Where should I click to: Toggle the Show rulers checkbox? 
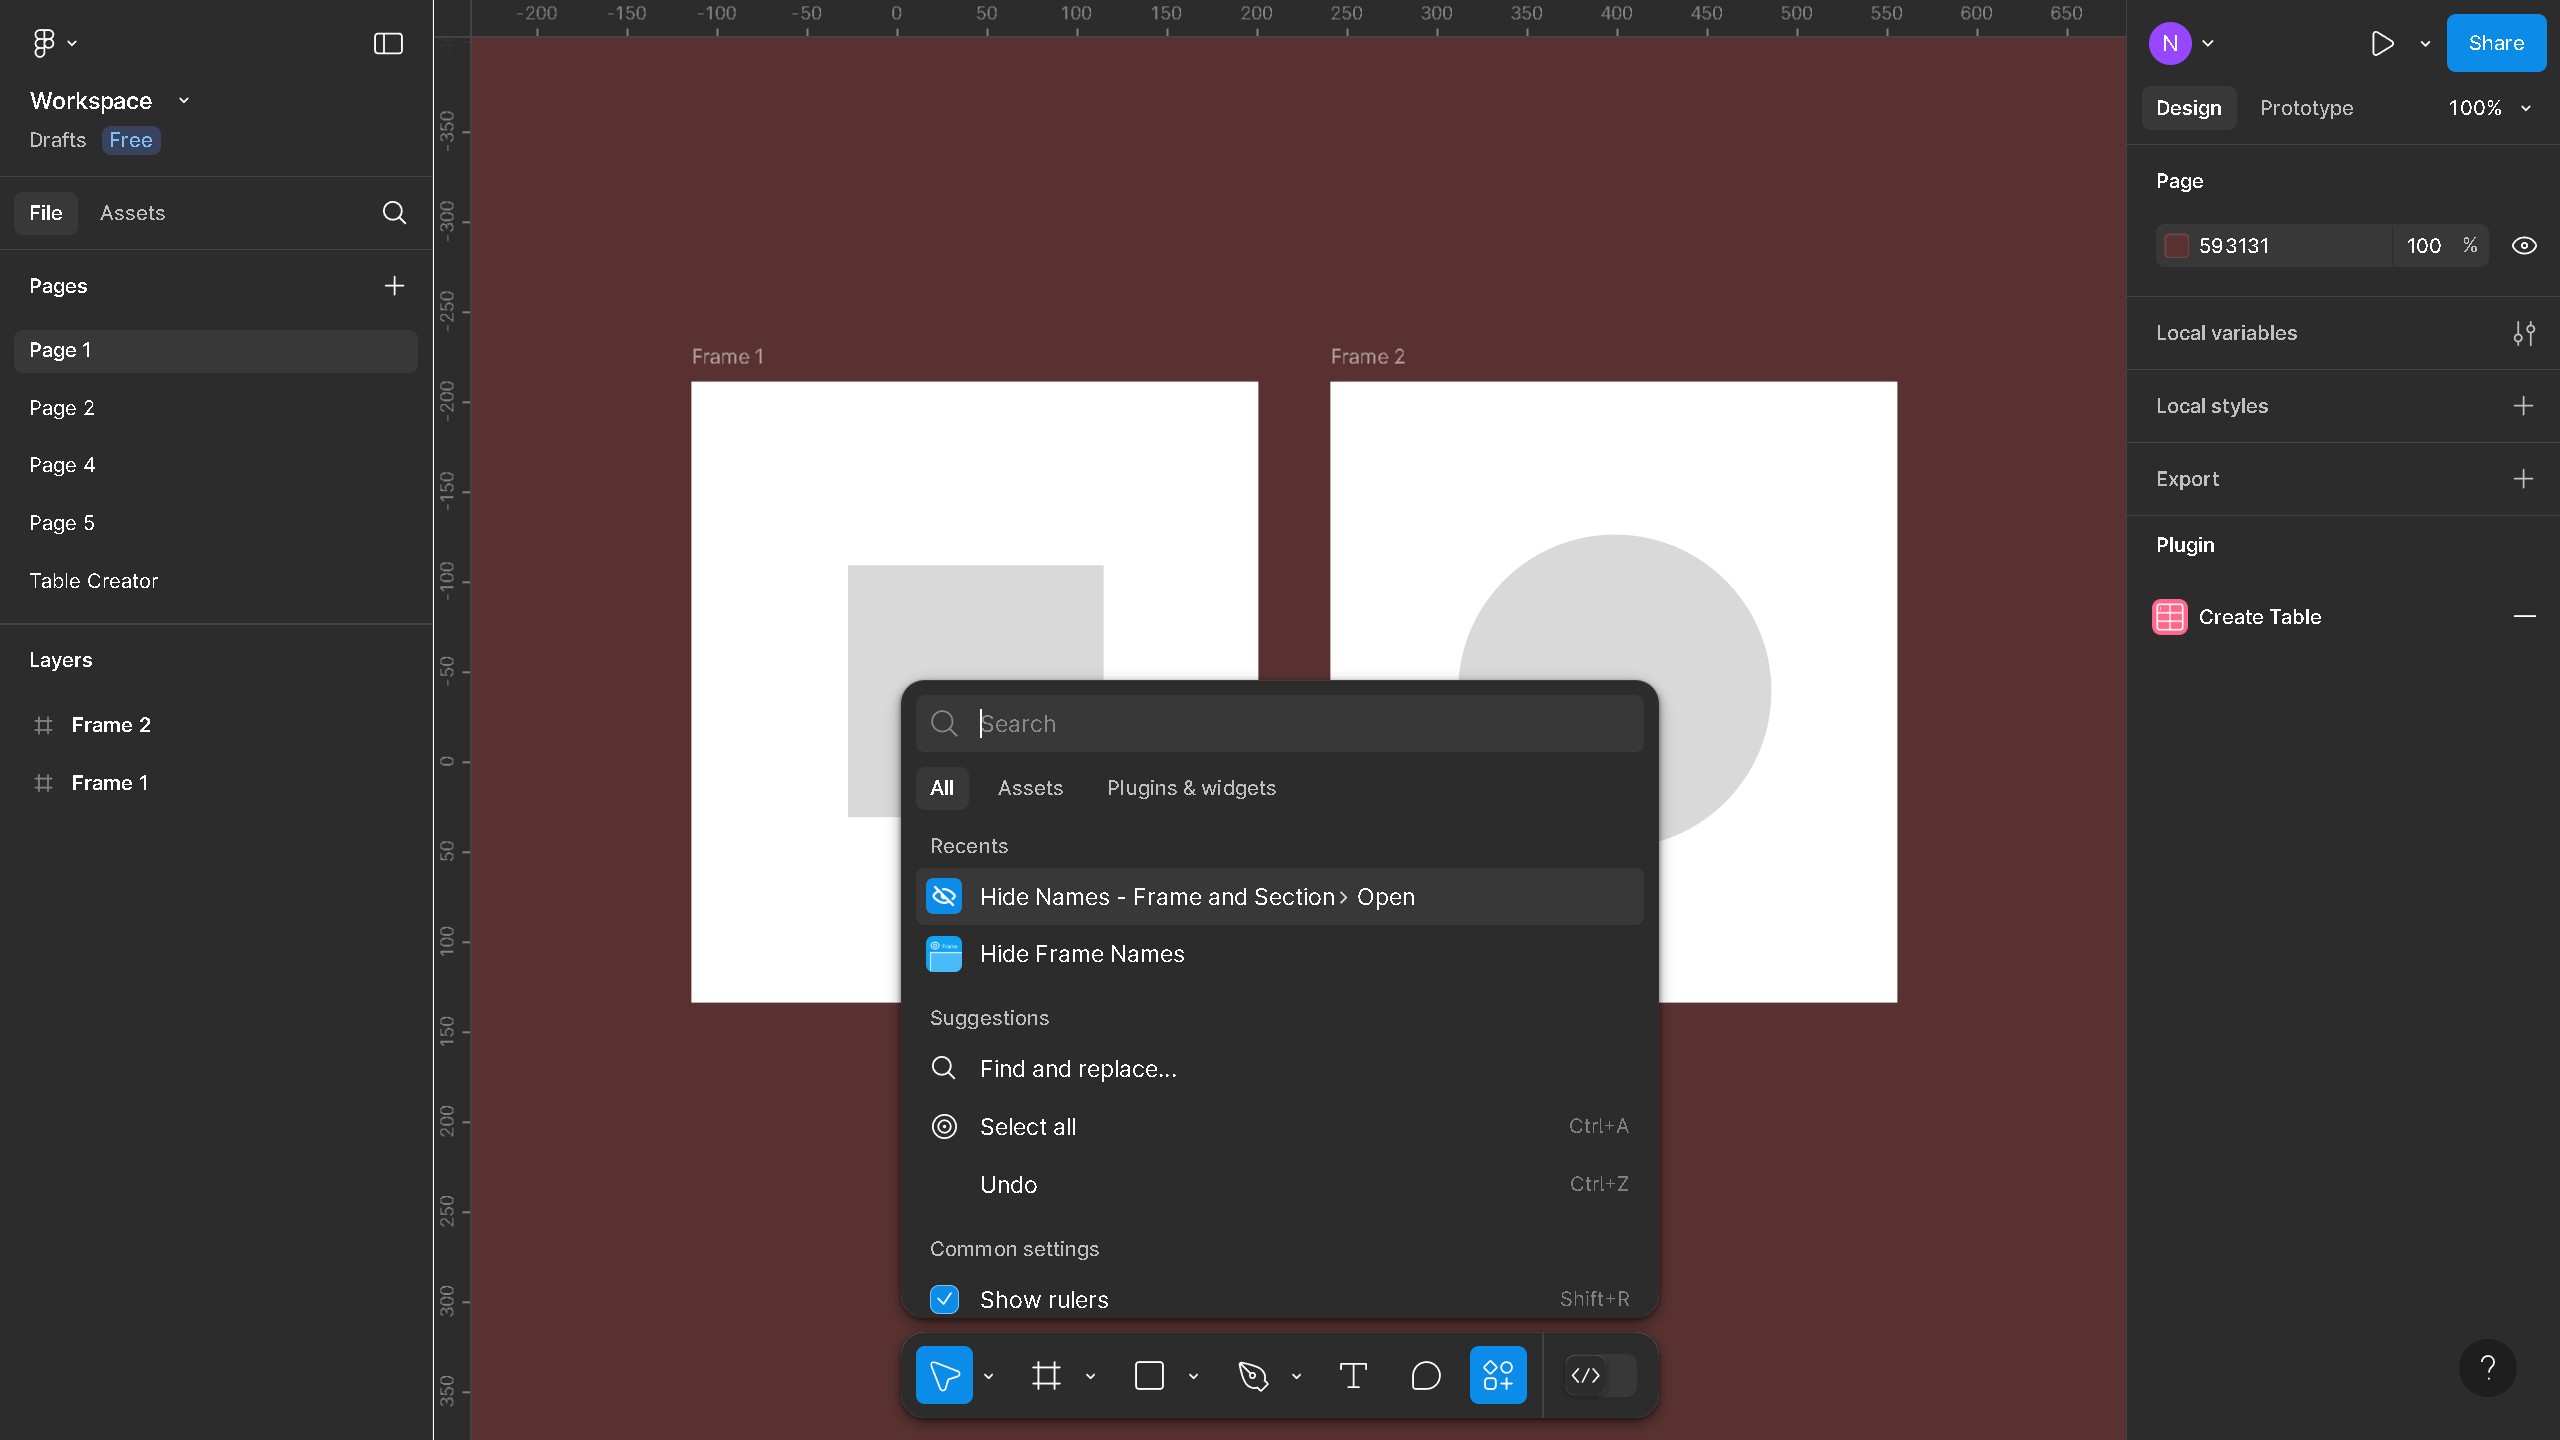pos(944,1299)
